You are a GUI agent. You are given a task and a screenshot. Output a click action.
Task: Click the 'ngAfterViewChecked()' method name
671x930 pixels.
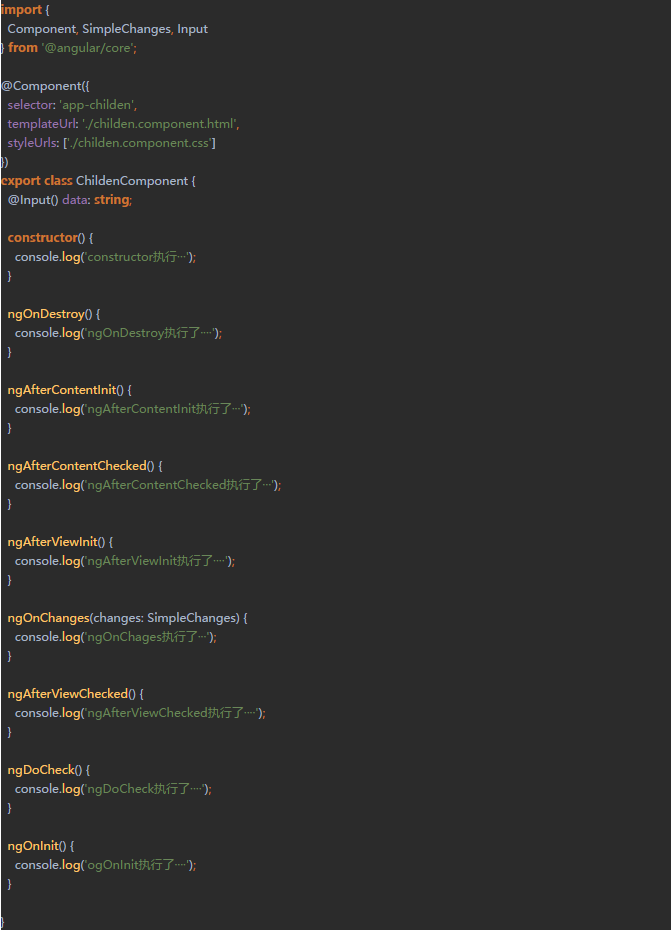[72, 693]
